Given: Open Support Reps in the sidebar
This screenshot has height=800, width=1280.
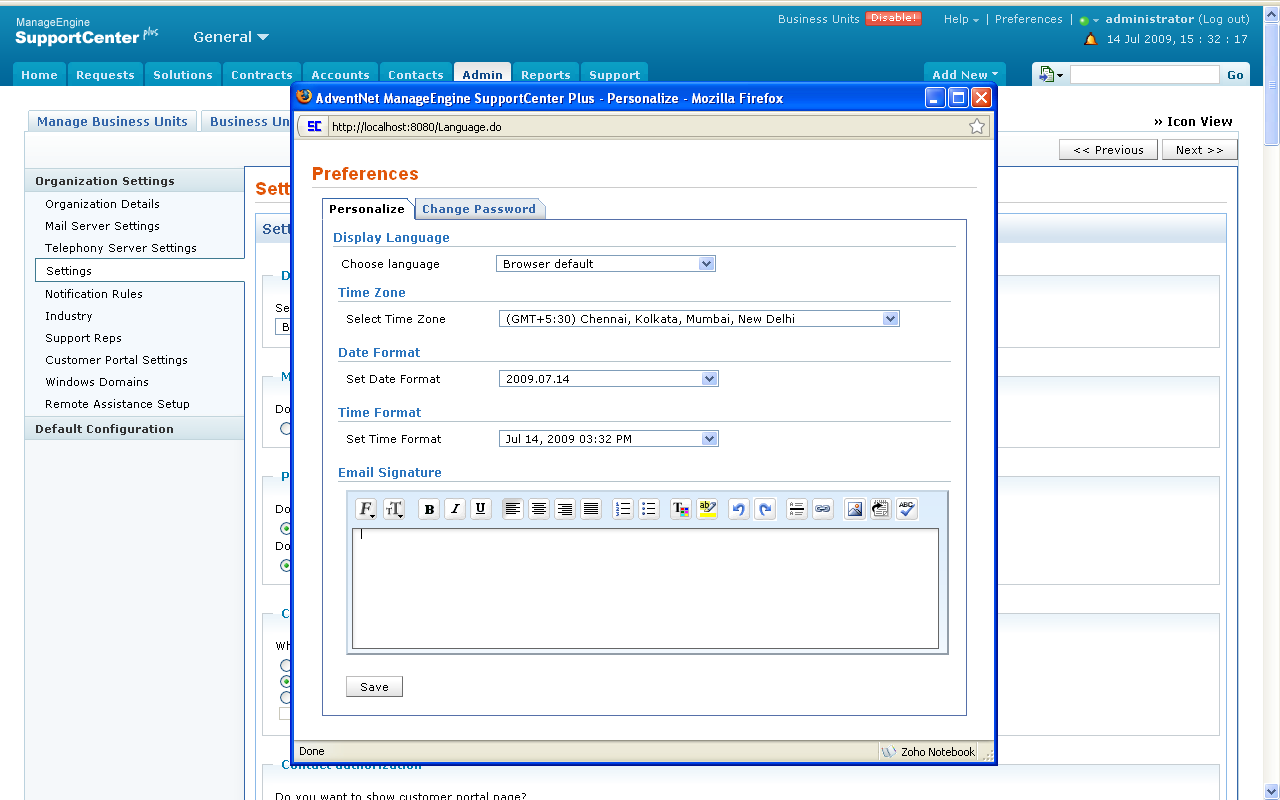Looking at the screenshot, I should pyautogui.click(x=83, y=338).
